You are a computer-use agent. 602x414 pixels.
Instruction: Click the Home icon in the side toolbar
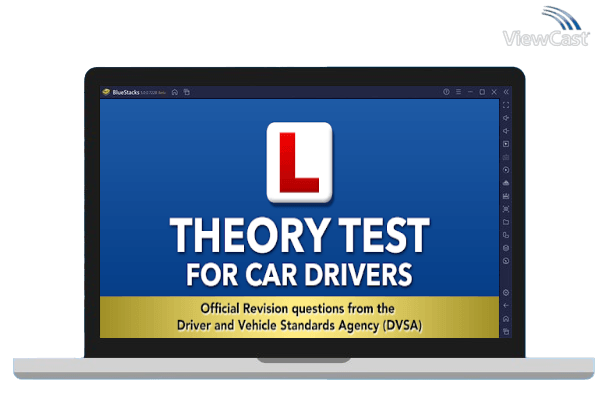click(x=506, y=319)
